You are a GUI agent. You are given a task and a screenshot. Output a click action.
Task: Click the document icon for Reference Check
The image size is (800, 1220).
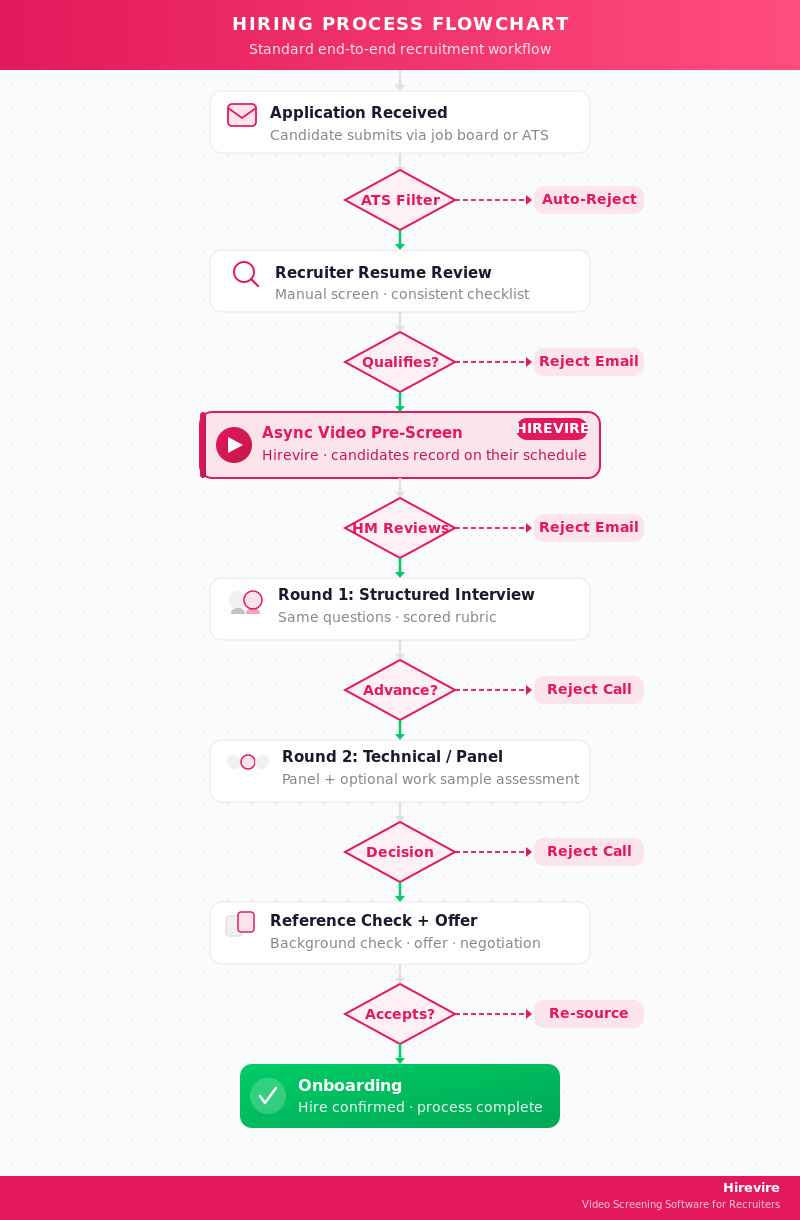tap(240, 924)
